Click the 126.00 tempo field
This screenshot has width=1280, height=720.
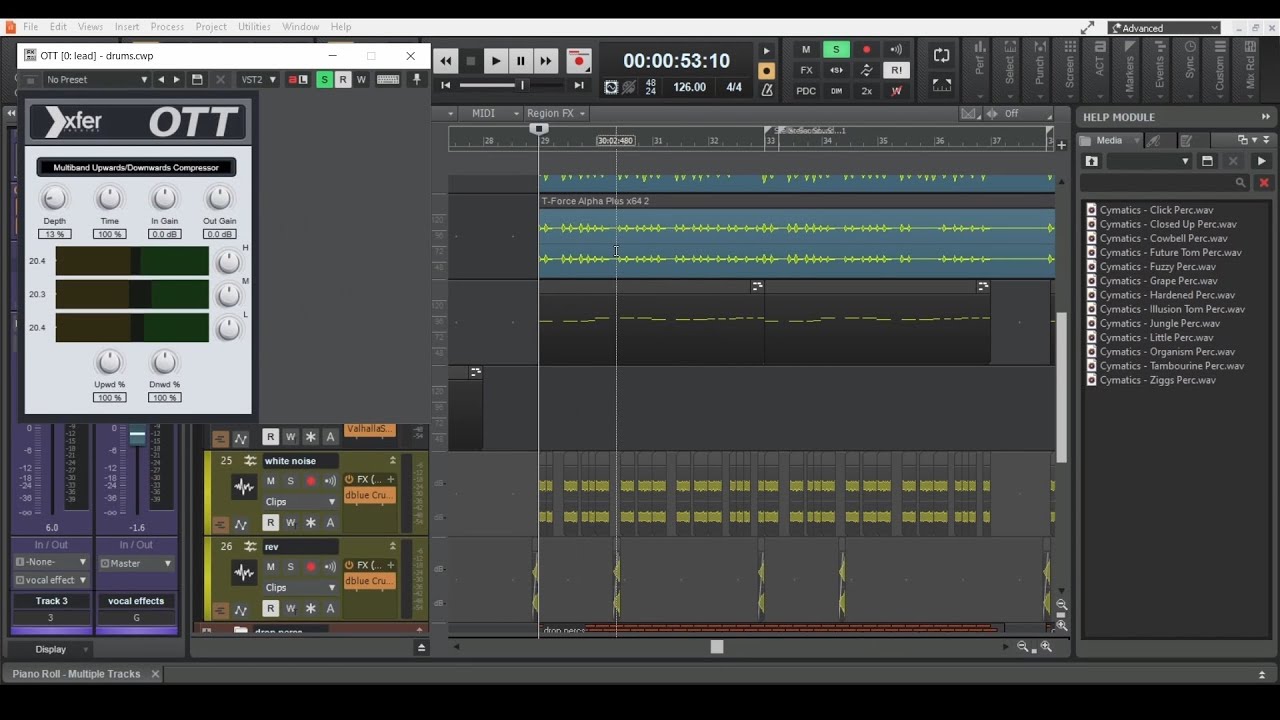pos(689,87)
